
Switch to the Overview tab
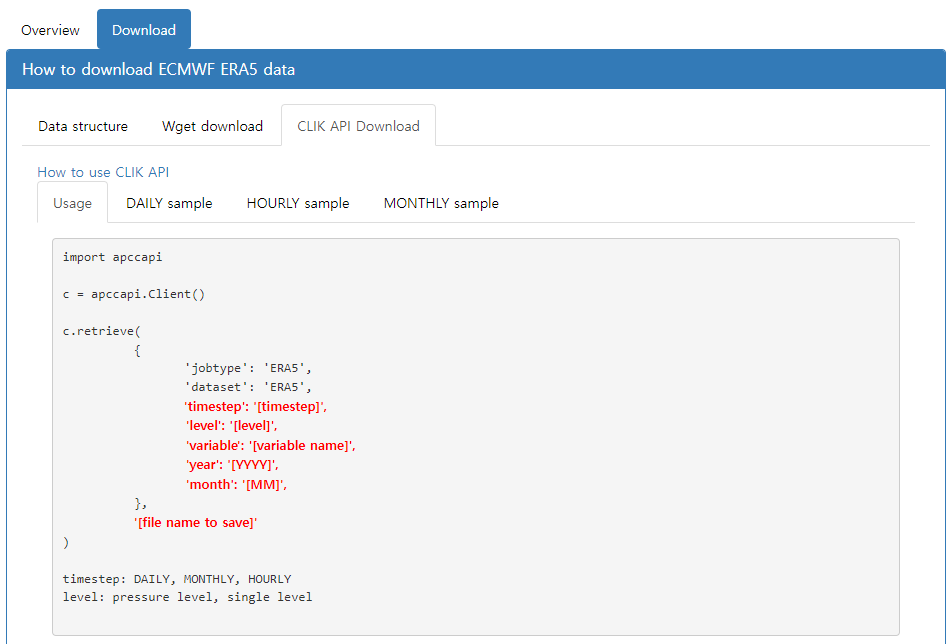coord(50,30)
